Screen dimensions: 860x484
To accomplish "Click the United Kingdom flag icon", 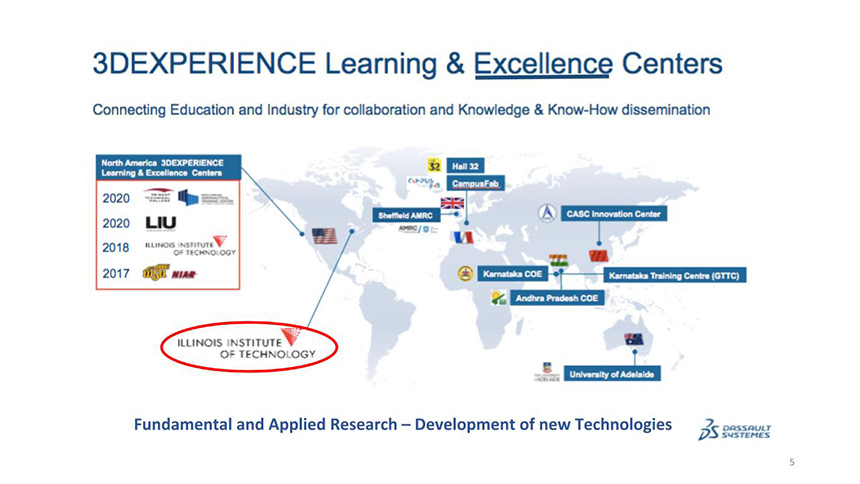I will [452, 203].
